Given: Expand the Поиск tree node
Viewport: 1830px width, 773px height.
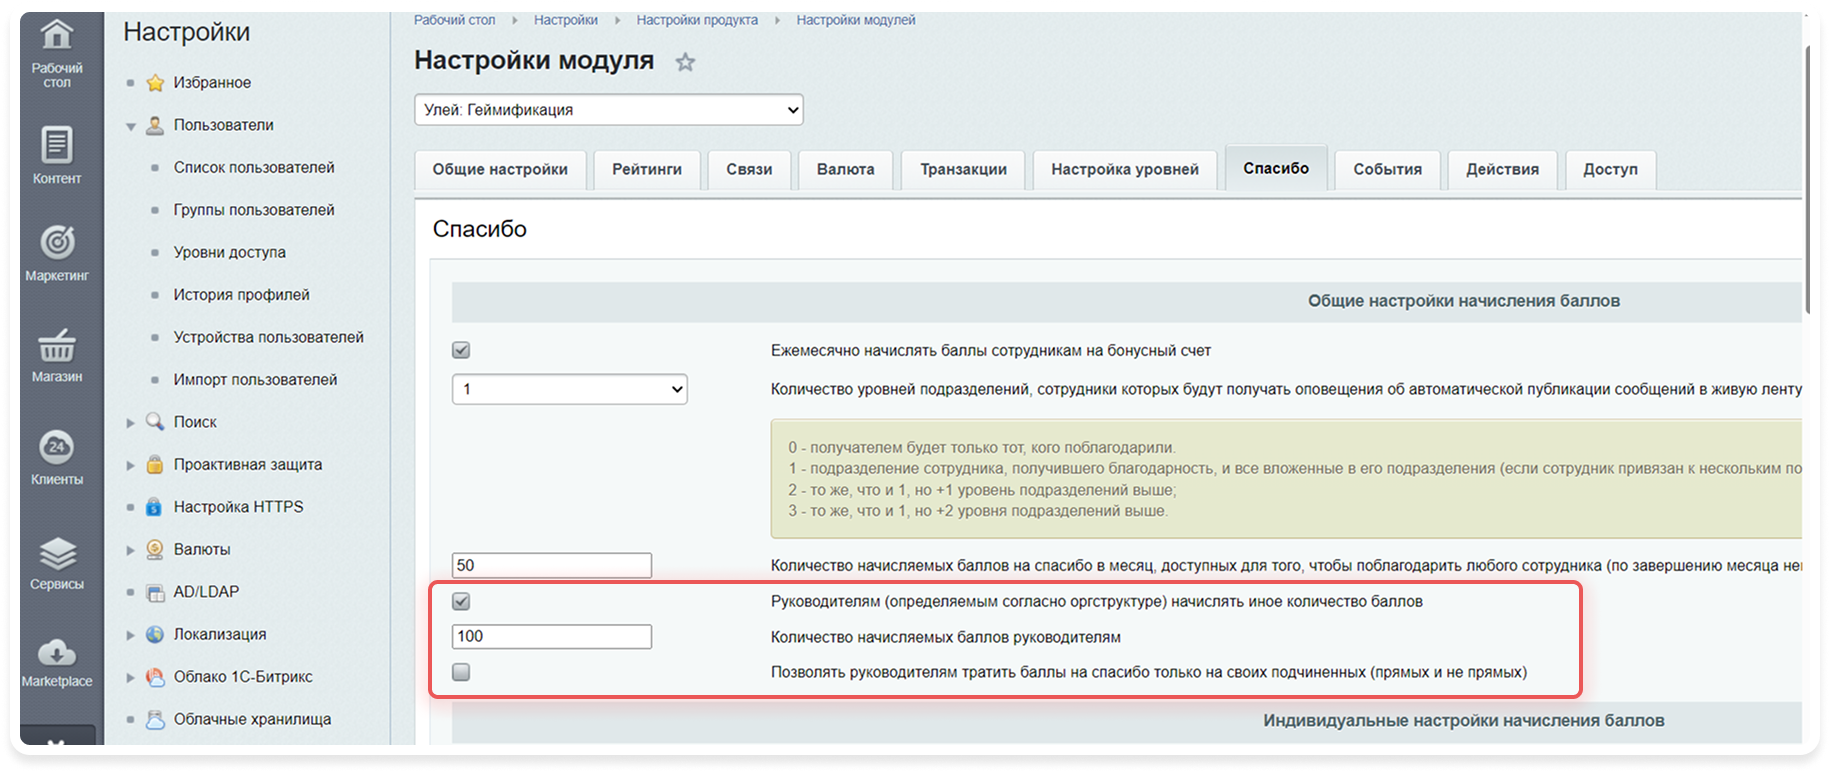Looking at the screenshot, I should (131, 423).
